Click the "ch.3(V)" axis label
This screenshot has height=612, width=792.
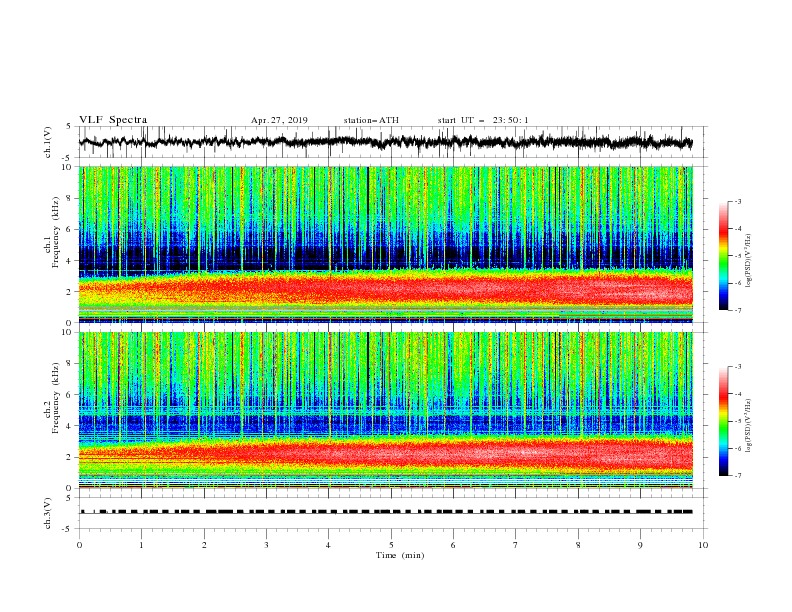coord(48,513)
